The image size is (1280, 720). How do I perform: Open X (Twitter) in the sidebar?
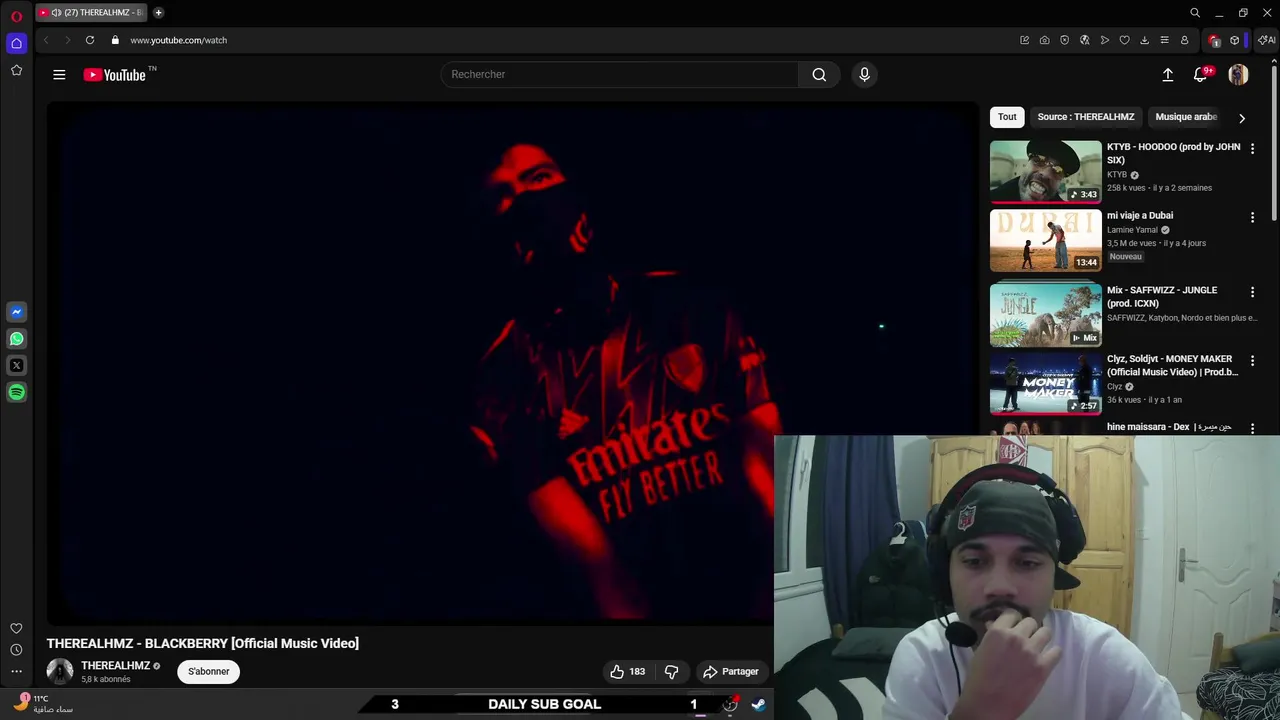16,366
